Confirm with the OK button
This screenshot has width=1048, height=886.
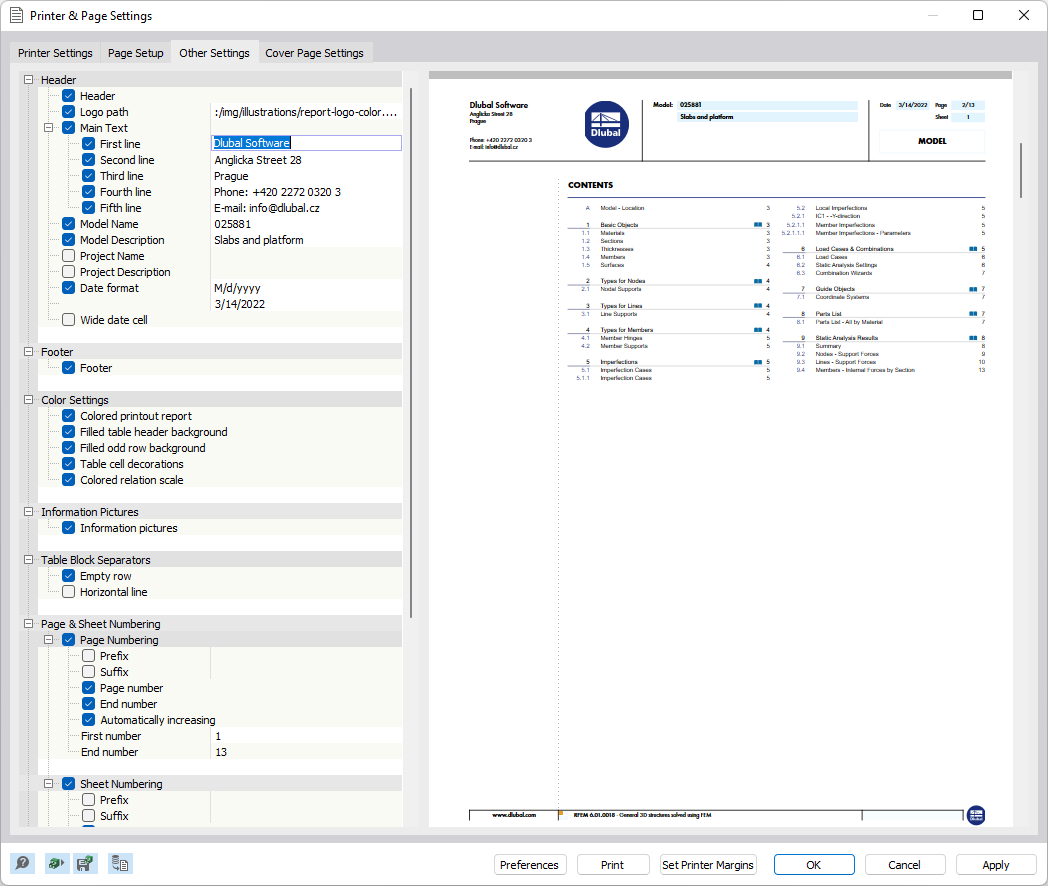pyautogui.click(x=814, y=865)
